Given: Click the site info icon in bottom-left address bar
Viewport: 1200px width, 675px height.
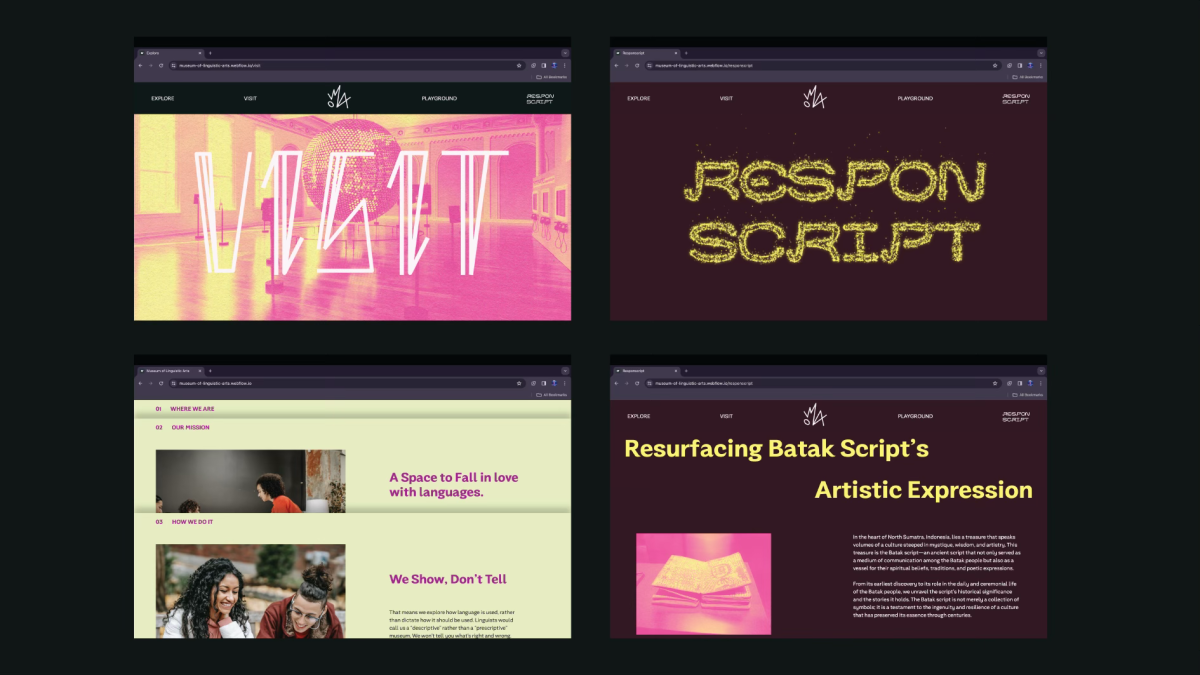Looking at the screenshot, I should pyautogui.click(x=173, y=383).
